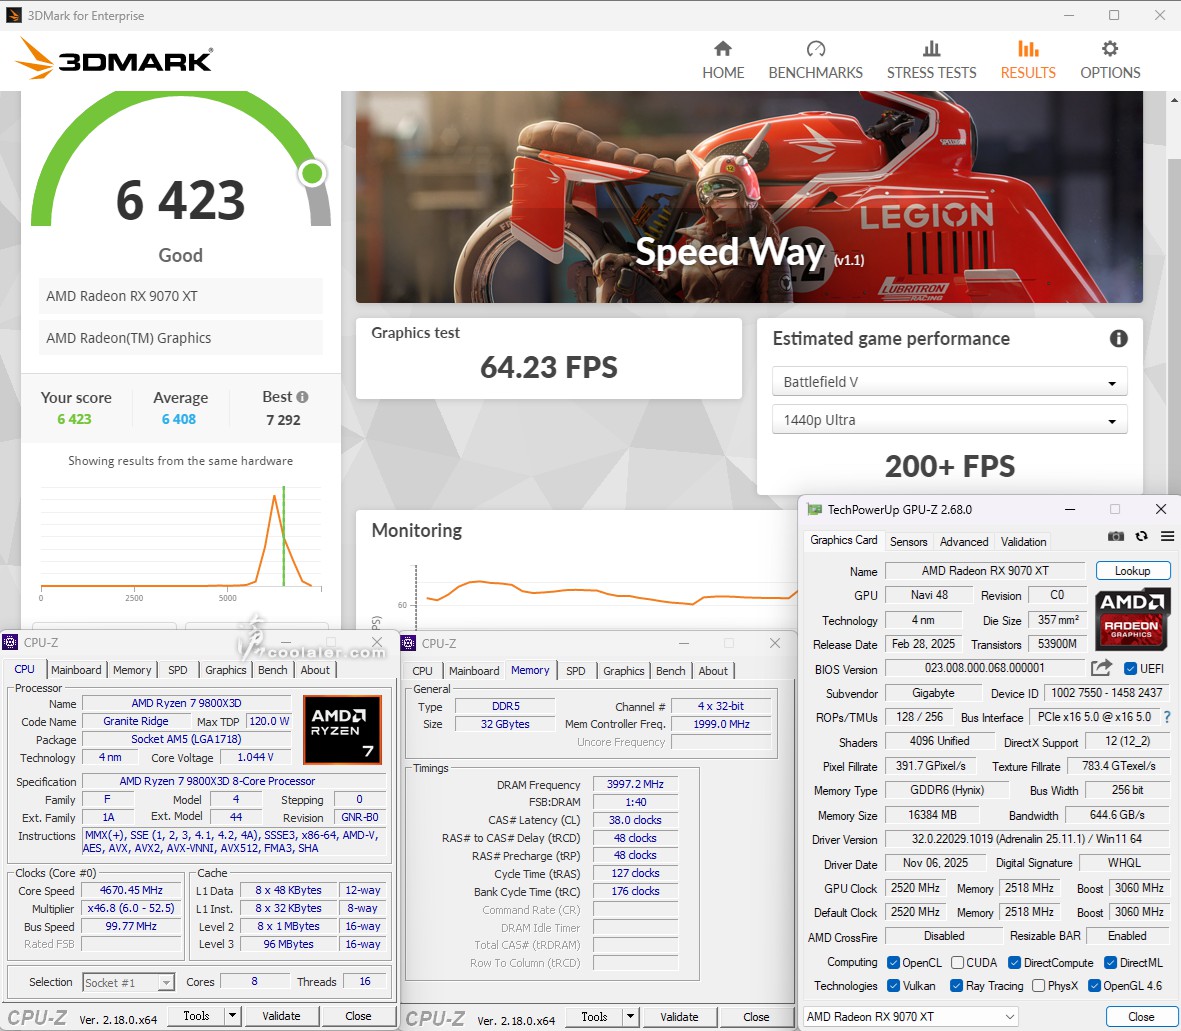Select the Validation tab in GPU-Z

(1024, 541)
